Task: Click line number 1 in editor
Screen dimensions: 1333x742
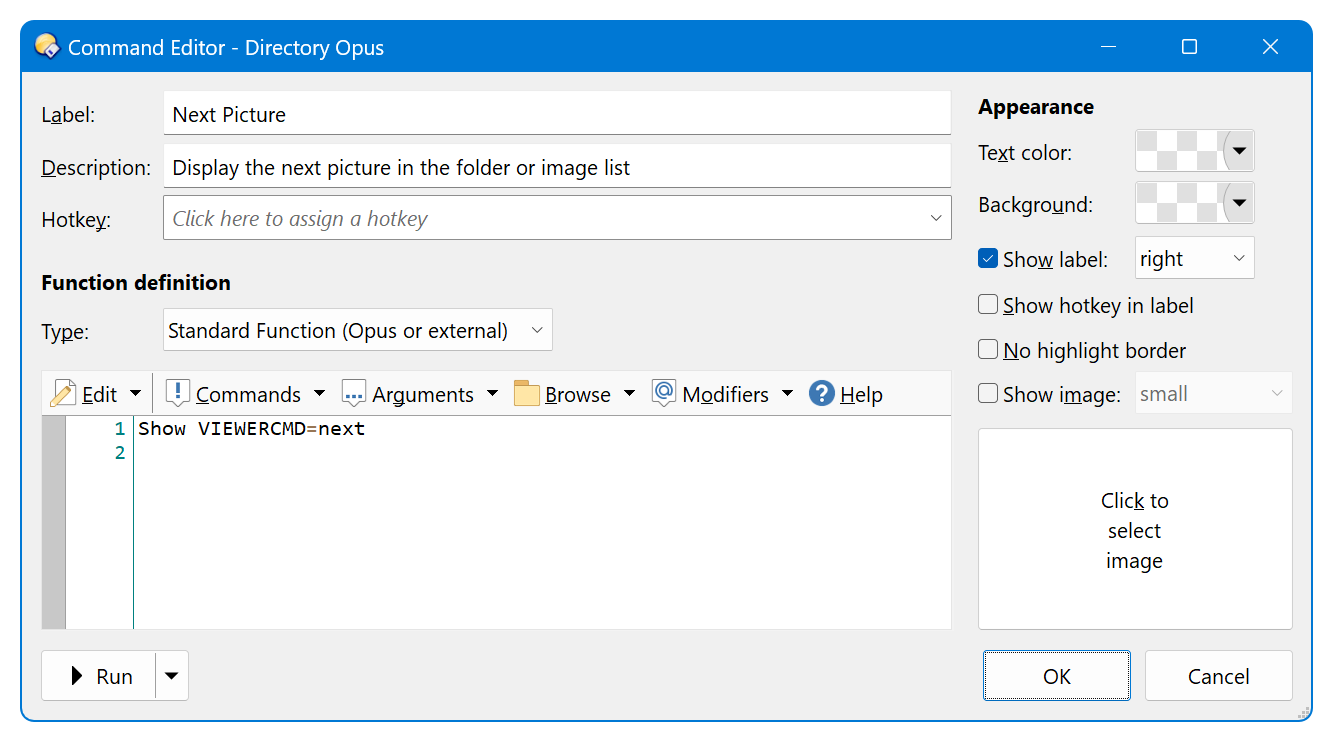Action: 120,428
